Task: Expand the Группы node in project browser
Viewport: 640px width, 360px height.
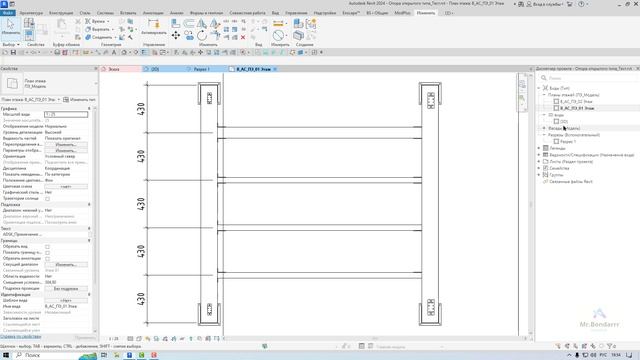Action: (539, 175)
